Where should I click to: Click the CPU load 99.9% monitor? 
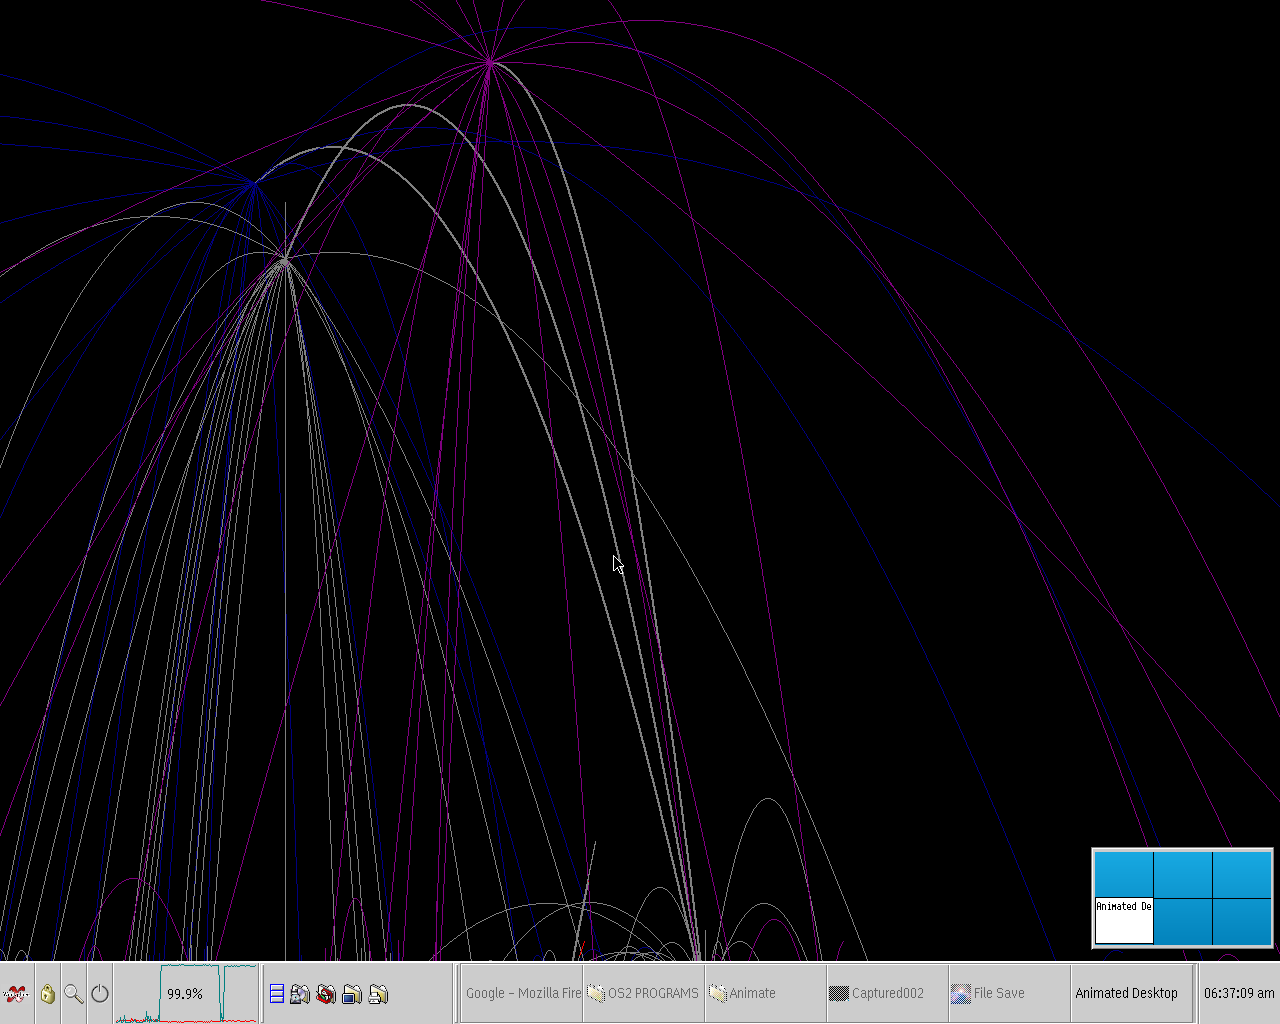tap(186, 993)
